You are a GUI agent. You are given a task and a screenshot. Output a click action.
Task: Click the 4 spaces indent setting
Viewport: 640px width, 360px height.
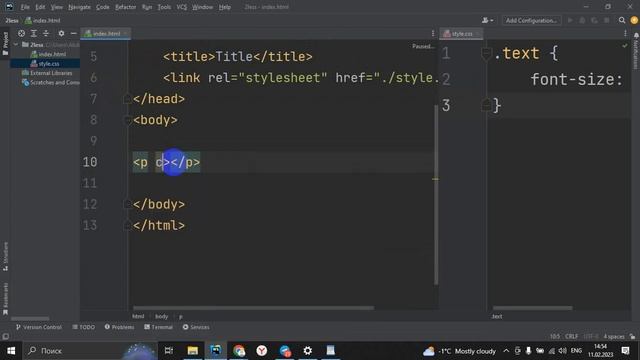pyautogui.click(x=613, y=336)
